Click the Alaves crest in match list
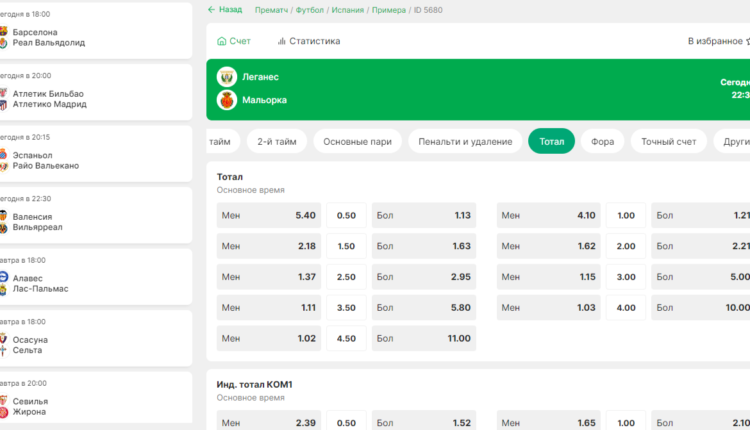The height and width of the screenshot is (430, 750). tap(3, 277)
